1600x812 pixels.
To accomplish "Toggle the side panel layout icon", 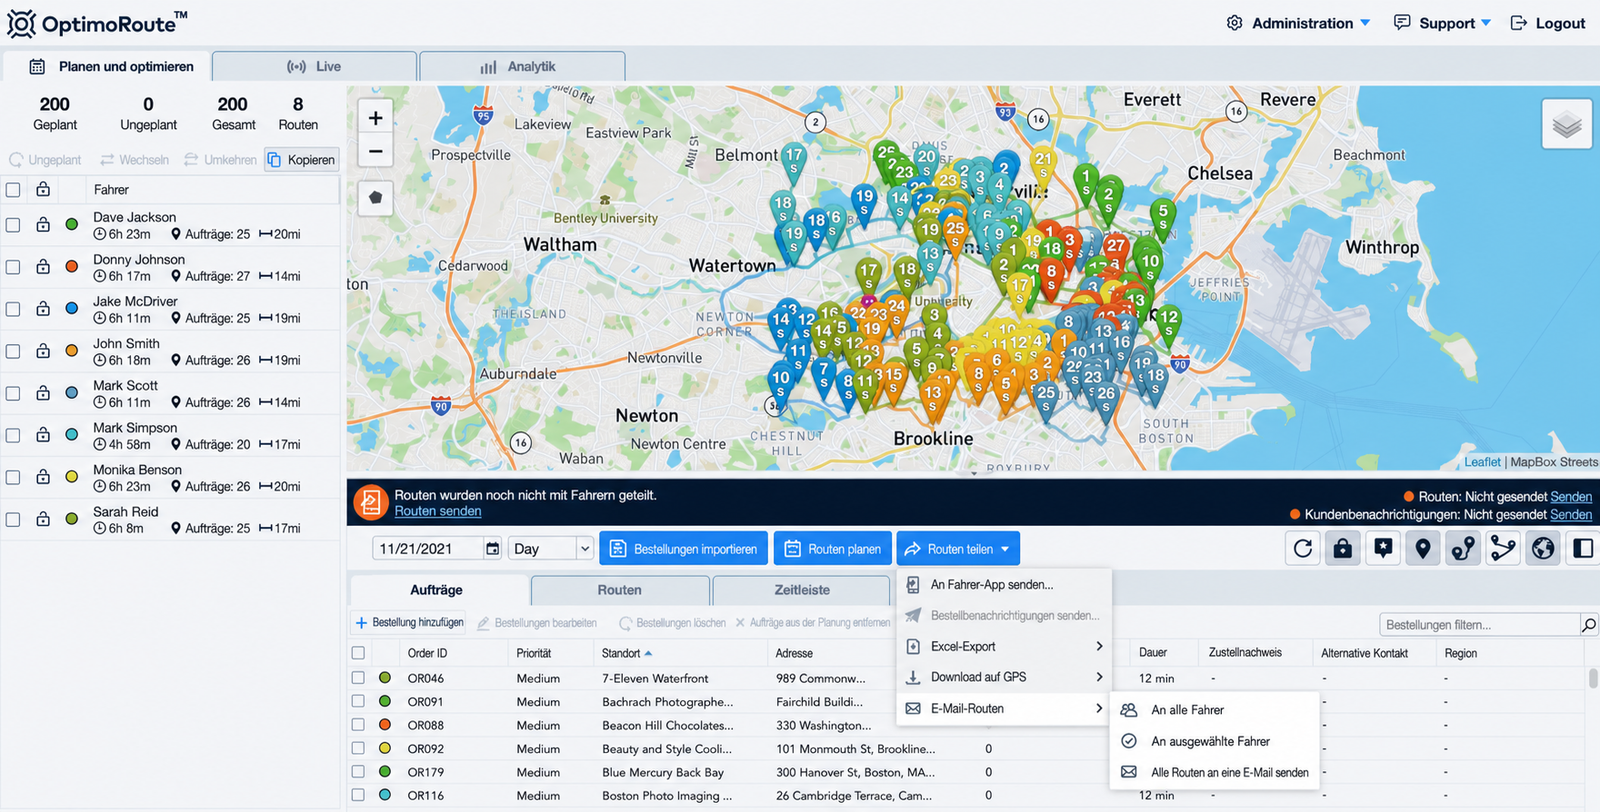I will click(1583, 548).
